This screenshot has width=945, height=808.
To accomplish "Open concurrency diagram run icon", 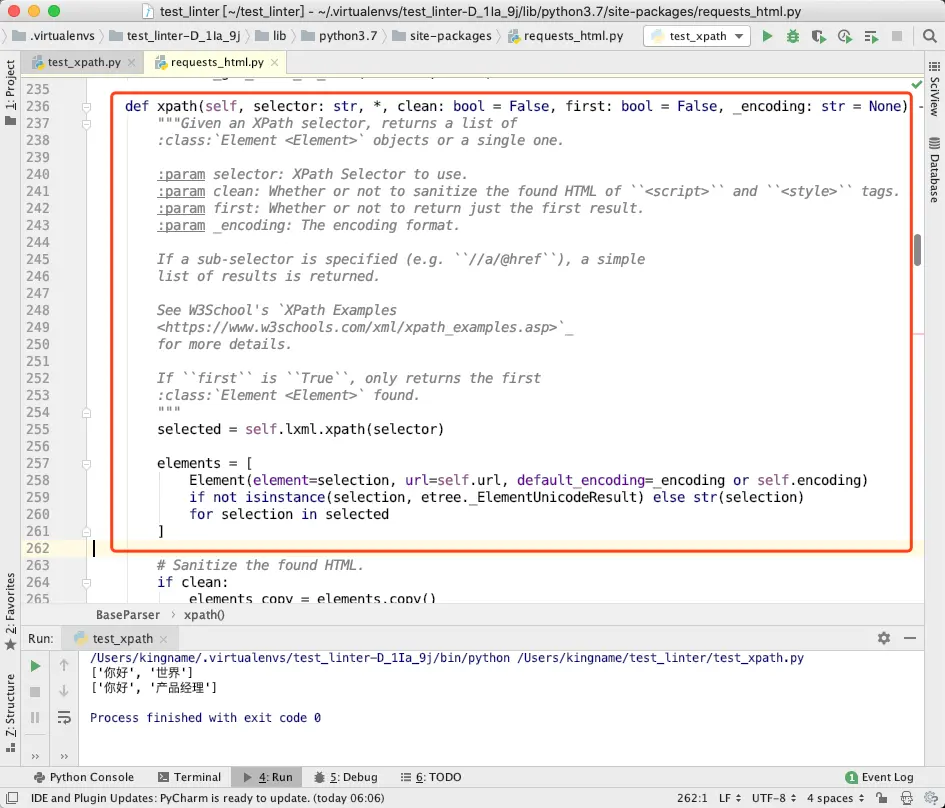I will pos(871,36).
